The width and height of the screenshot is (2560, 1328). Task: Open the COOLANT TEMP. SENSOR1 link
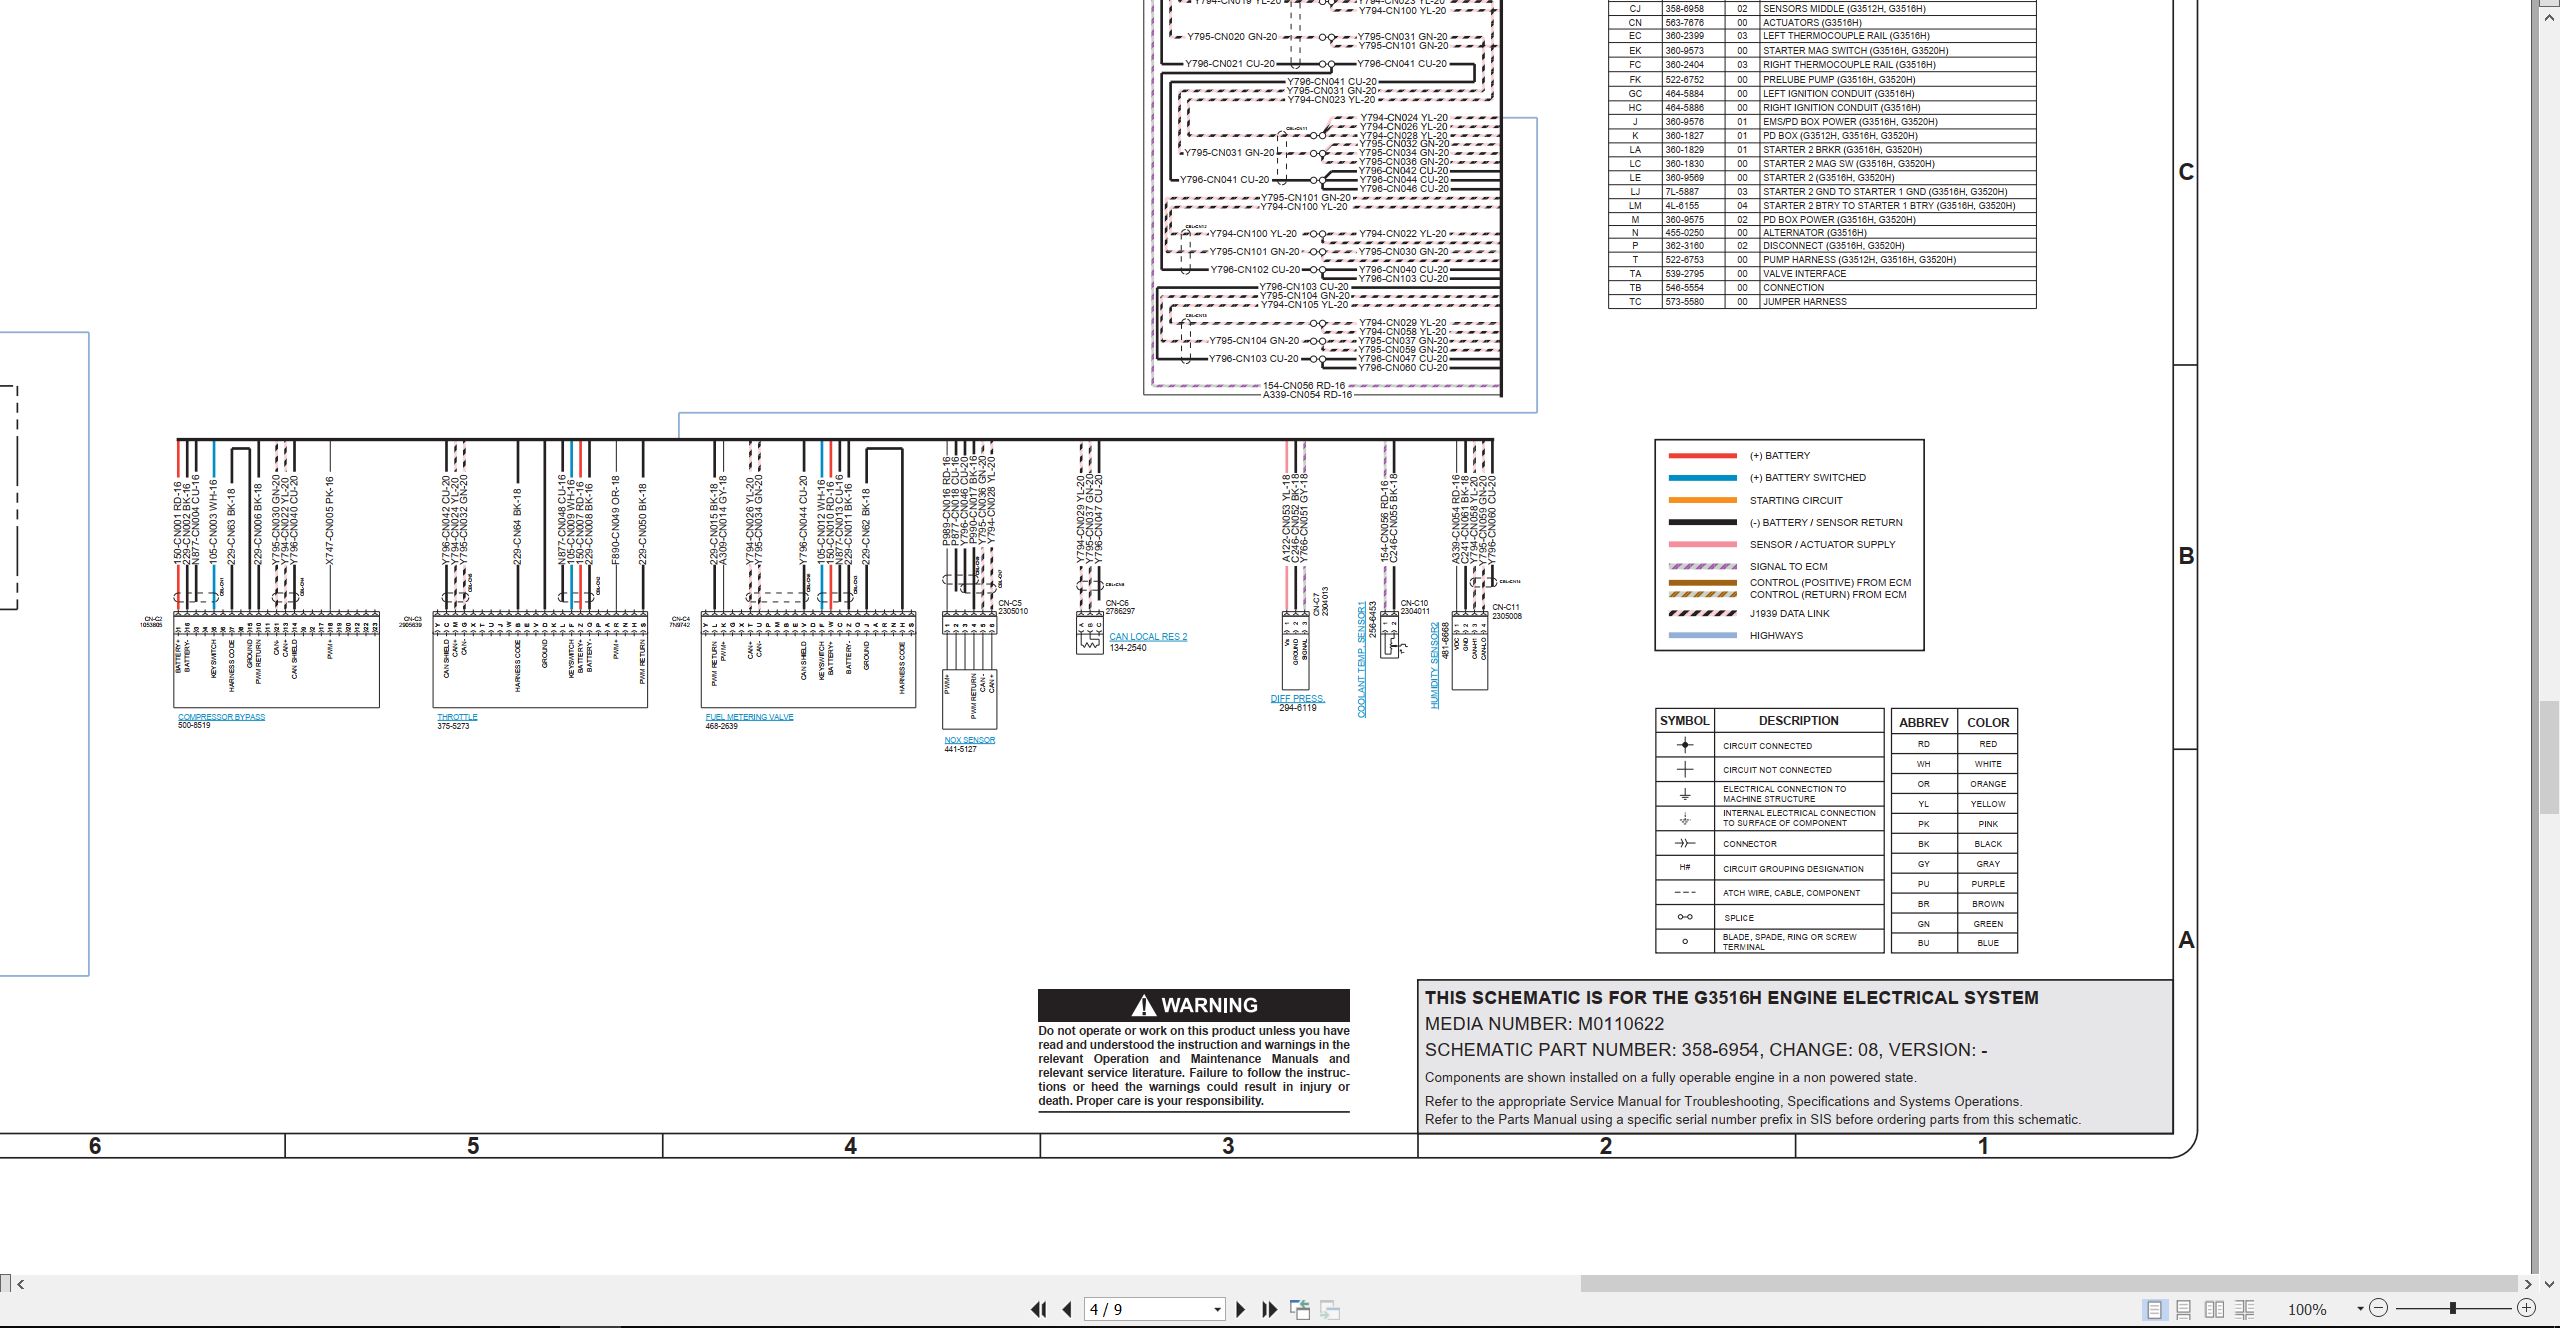click(x=1362, y=659)
